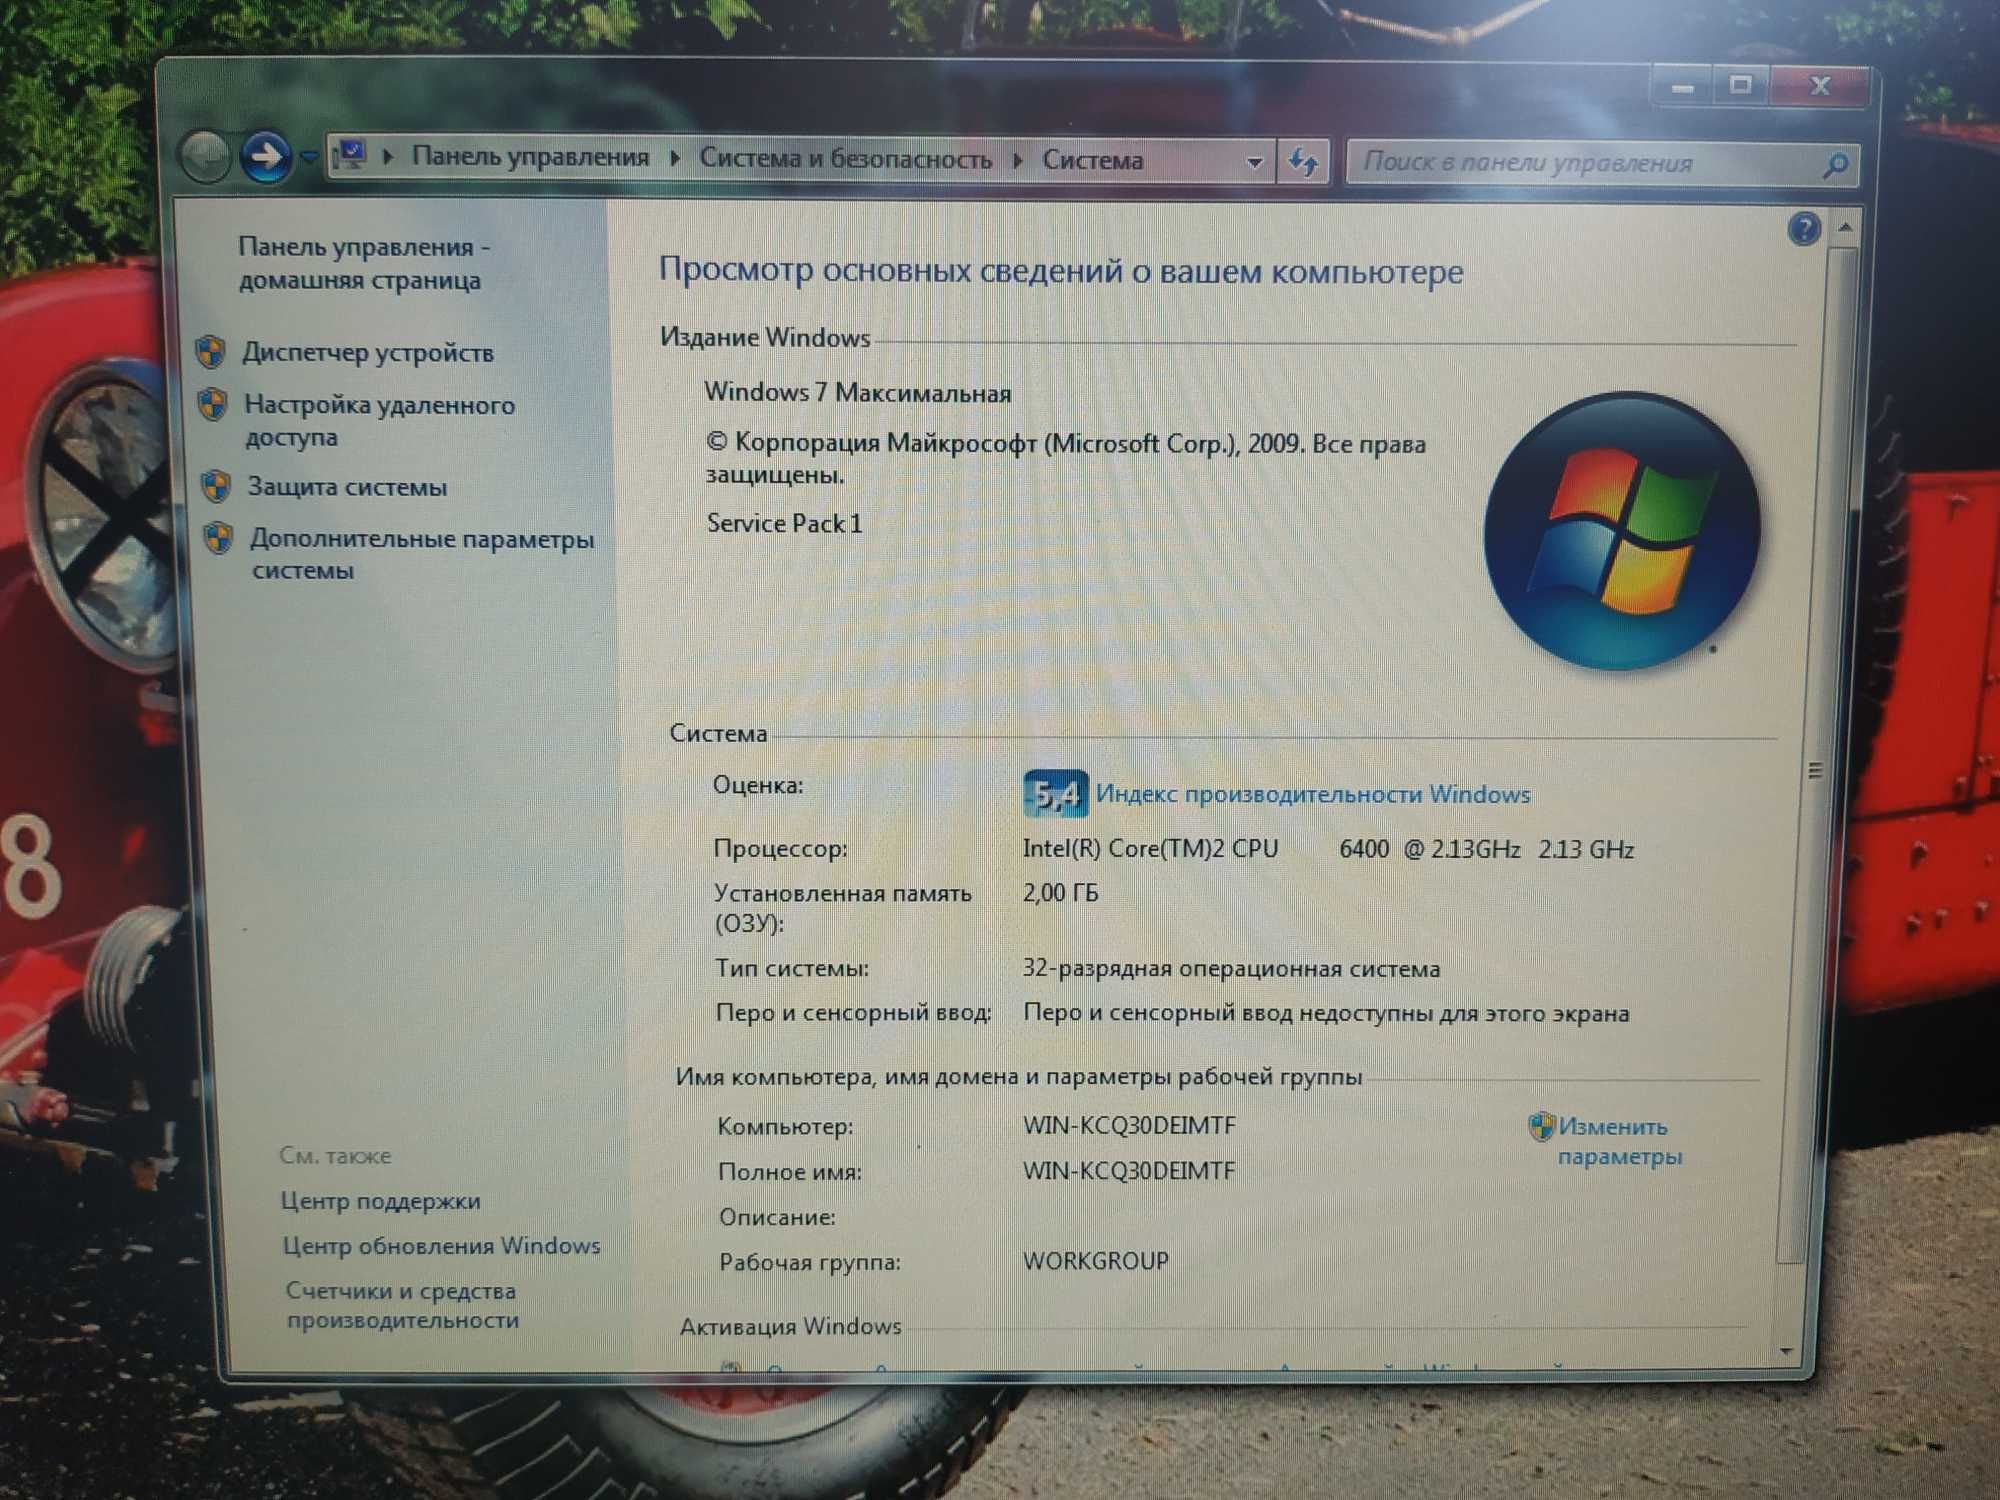Viewport: 2000px width, 1500px height.
Task: Click the Windows logo orb image
Action: [1621, 530]
